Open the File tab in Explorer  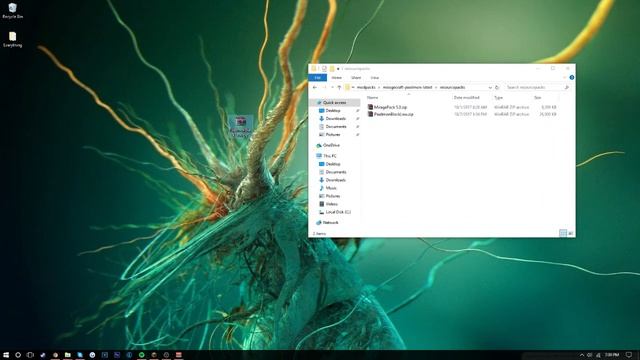point(318,78)
